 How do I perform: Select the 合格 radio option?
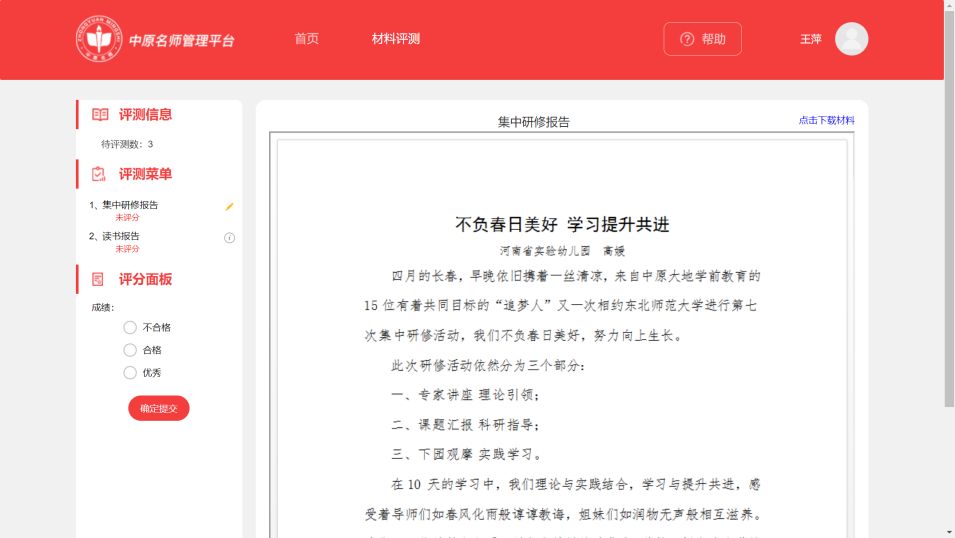pos(130,350)
